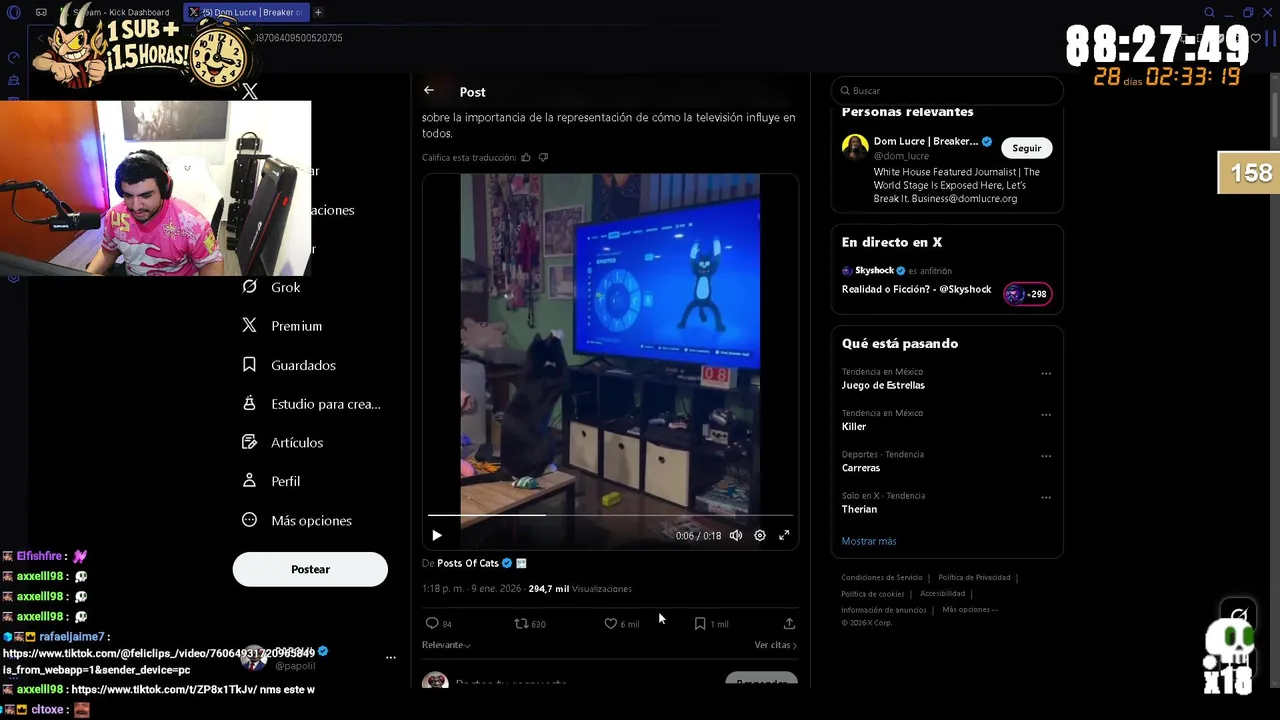Reply via the comment icon showing 84
The width and height of the screenshot is (1280, 720).
(439, 623)
